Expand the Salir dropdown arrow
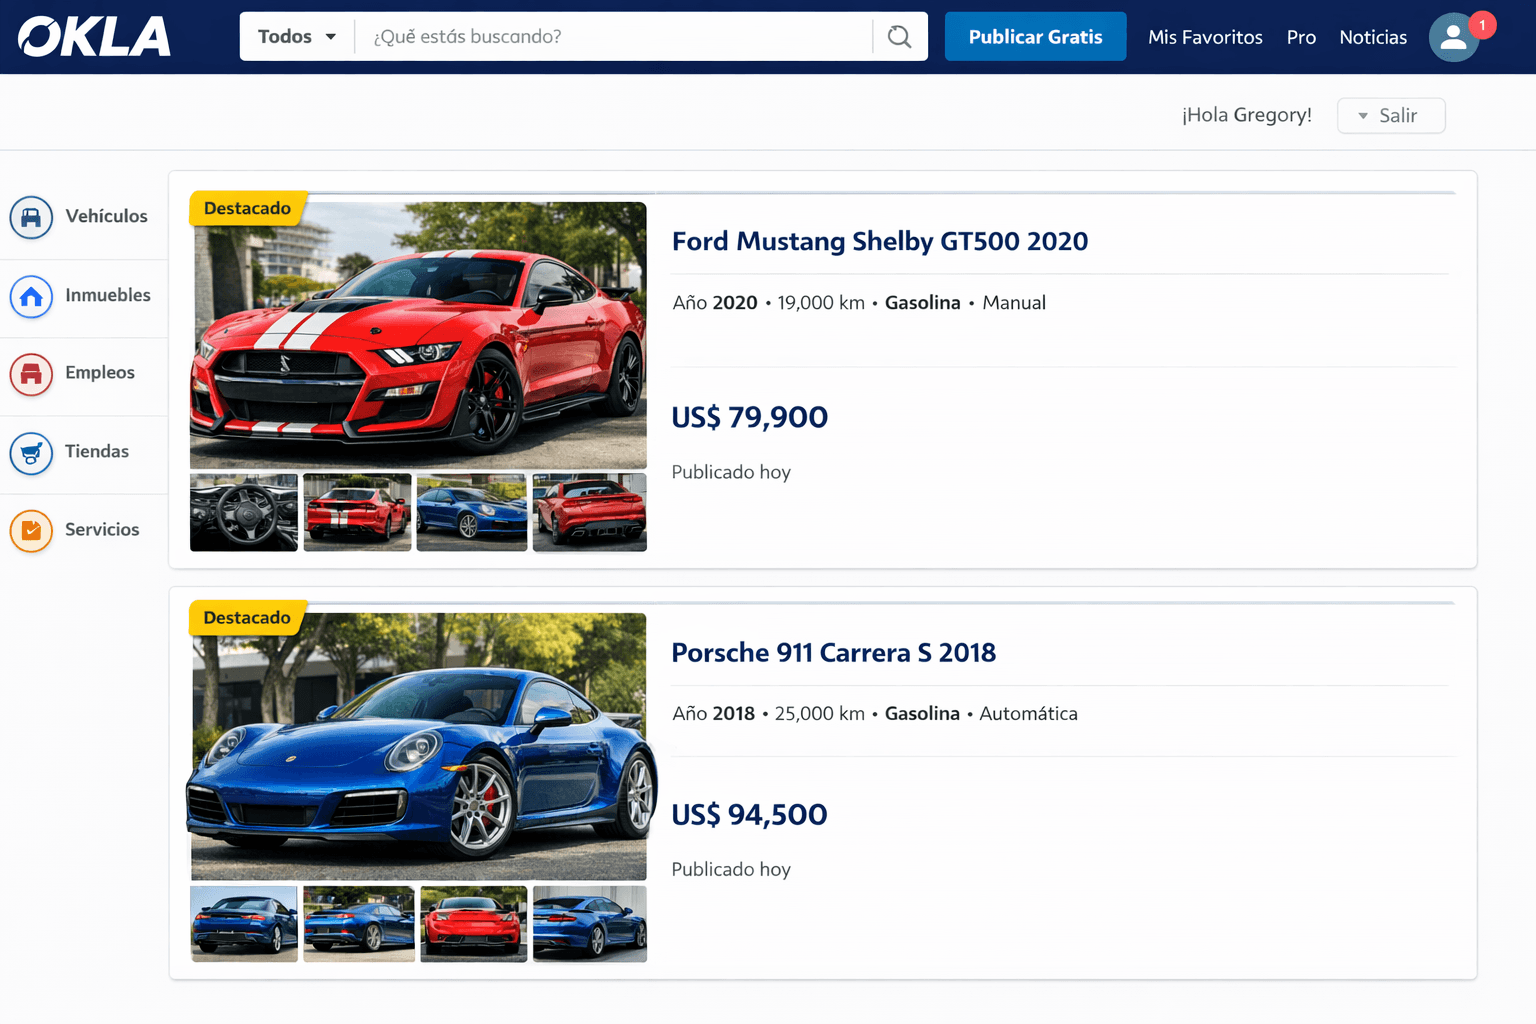 pos(1363,115)
